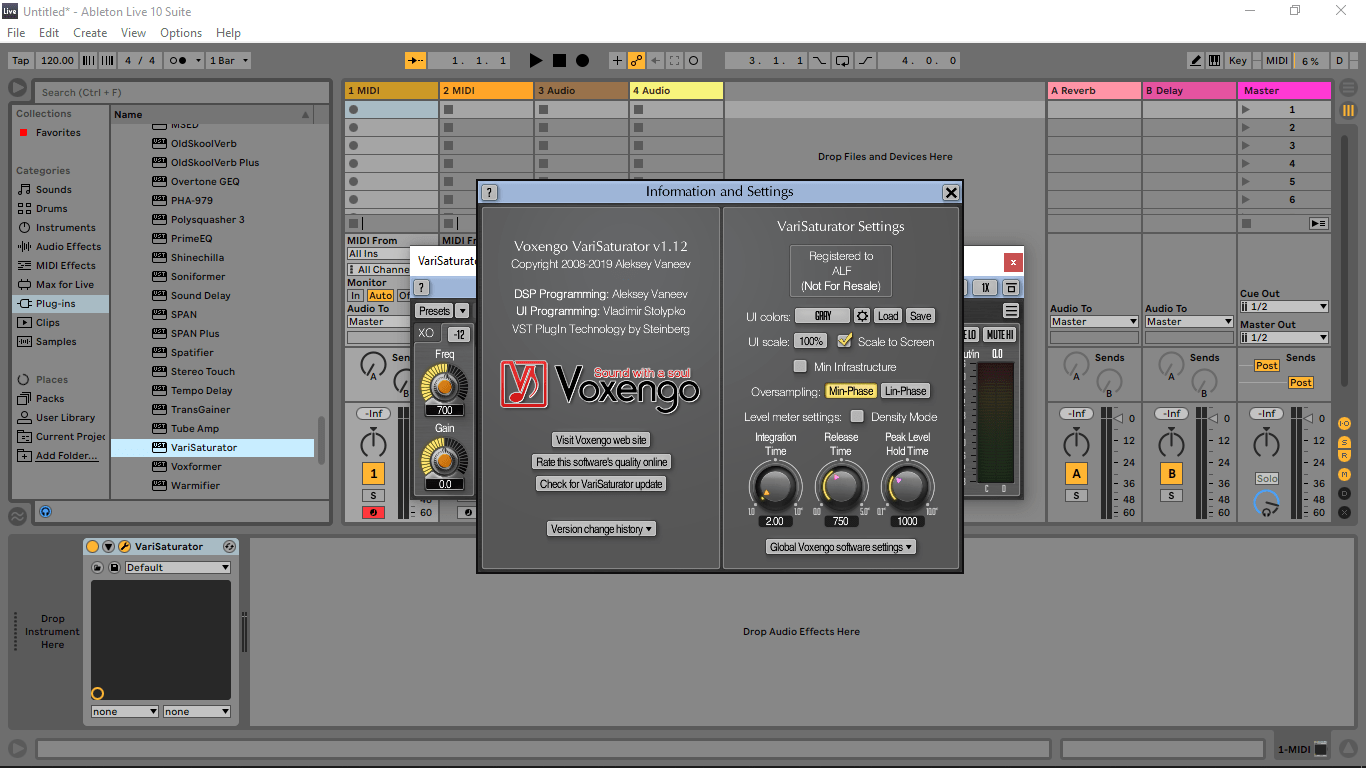Open the 100% UI scale selector
This screenshot has width=1366, height=768.
pyautogui.click(x=811, y=342)
